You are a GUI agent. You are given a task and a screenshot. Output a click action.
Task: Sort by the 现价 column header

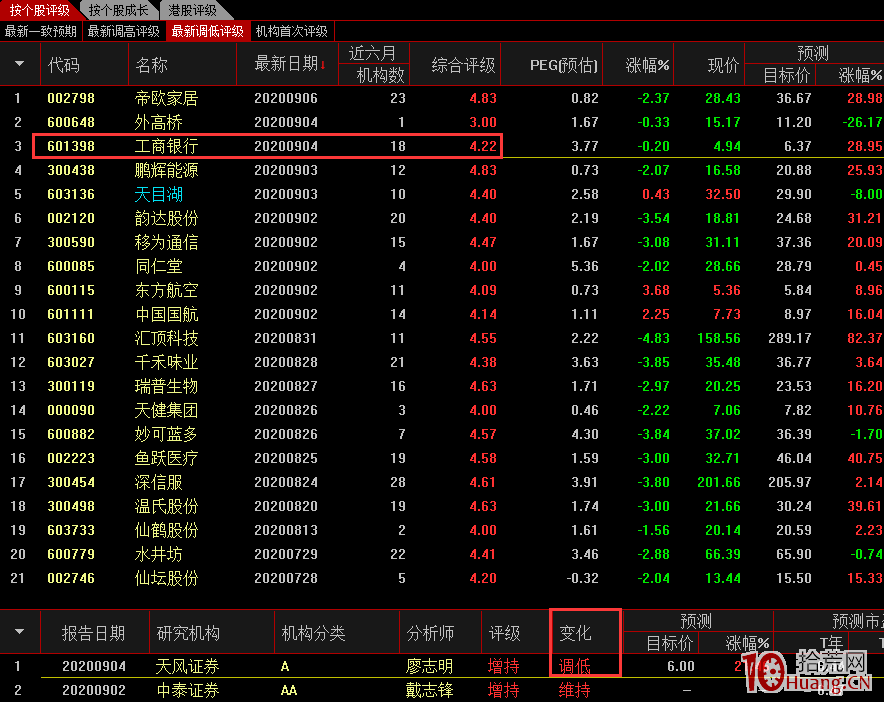click(x=723, y=65)
